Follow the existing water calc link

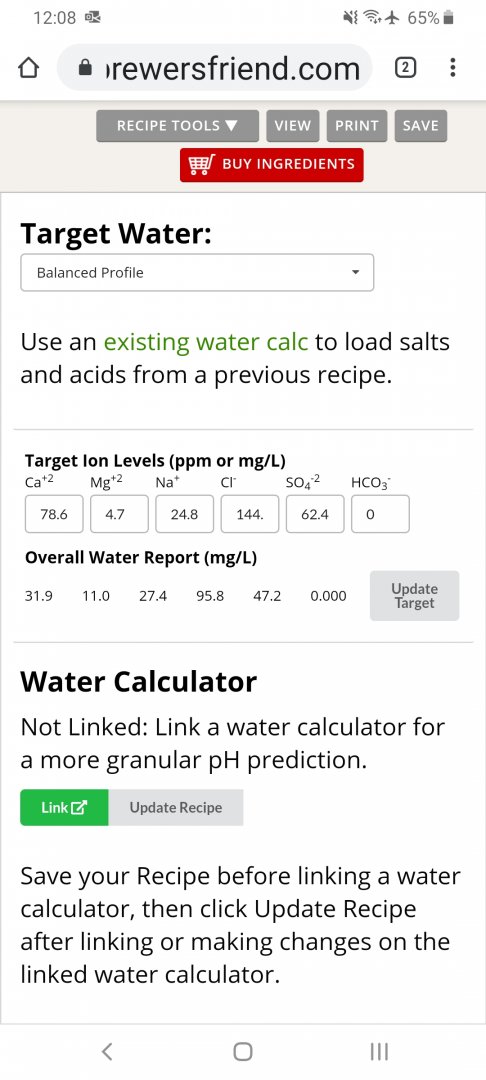tap(206, 342)
